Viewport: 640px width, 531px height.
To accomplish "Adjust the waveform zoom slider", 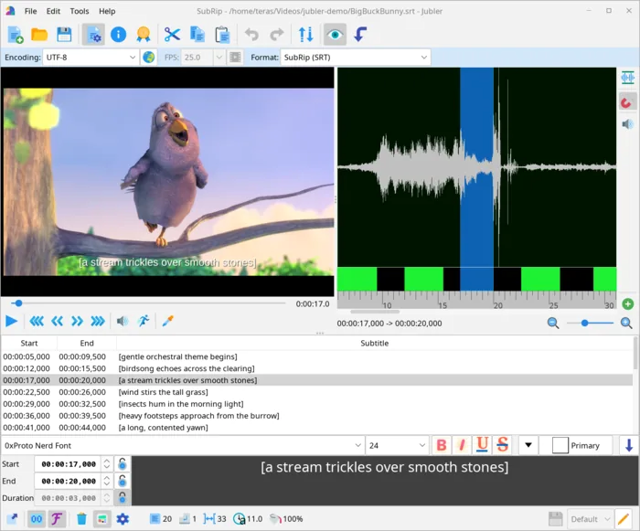I will (585, 323).
